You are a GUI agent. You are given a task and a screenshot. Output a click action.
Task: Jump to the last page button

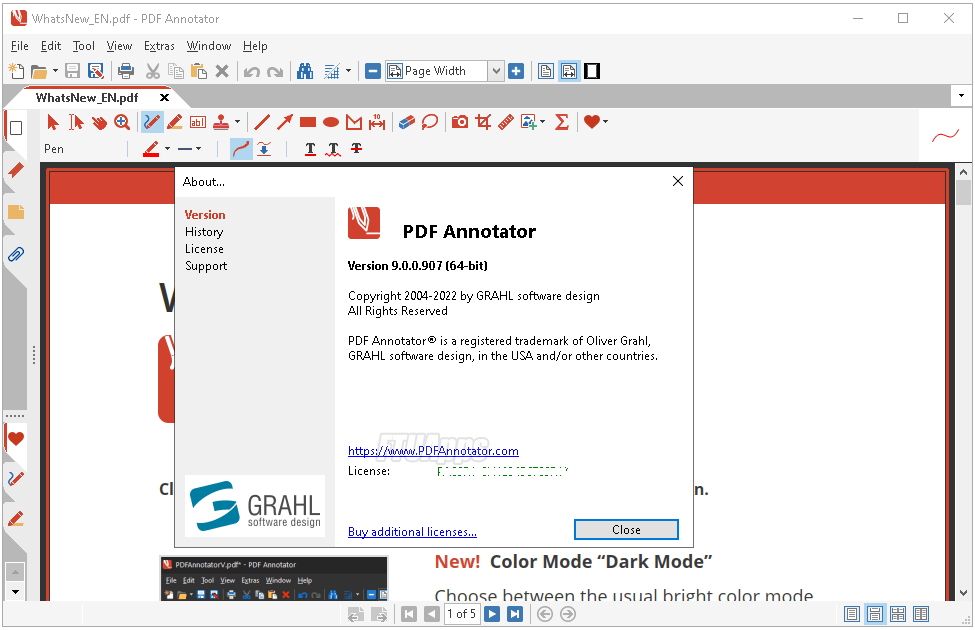[x=515, y=614]
